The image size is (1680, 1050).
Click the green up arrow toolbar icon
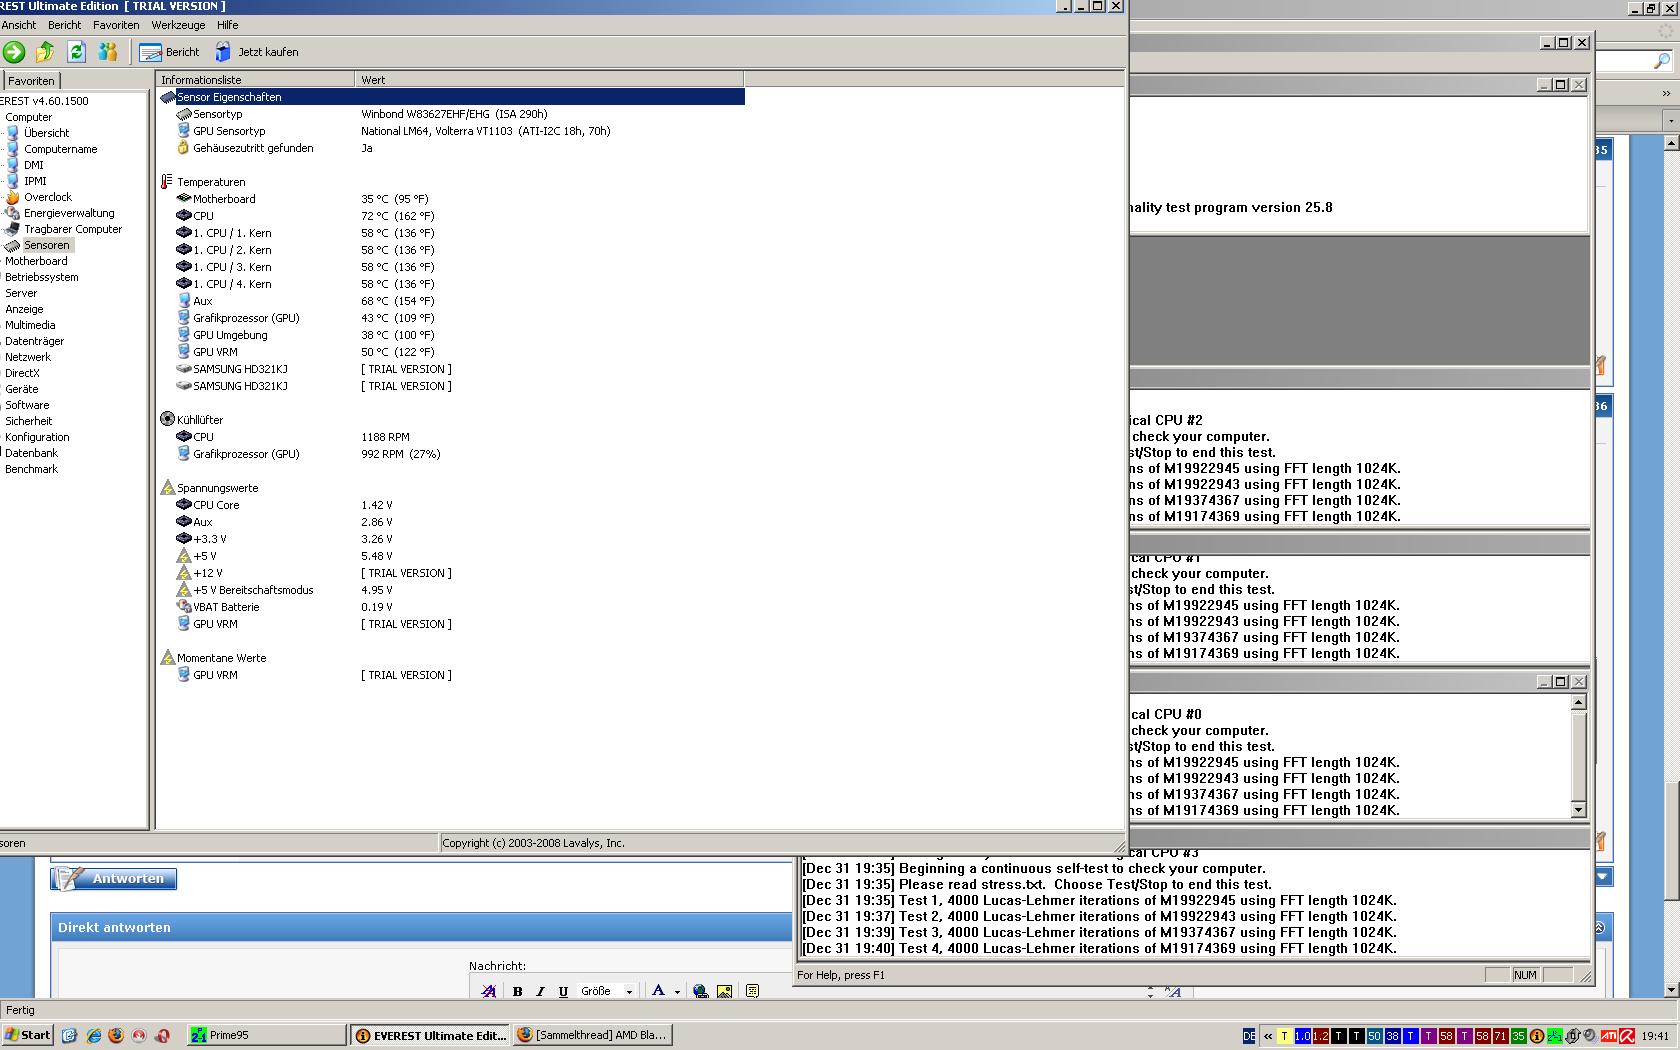[45, 52]
